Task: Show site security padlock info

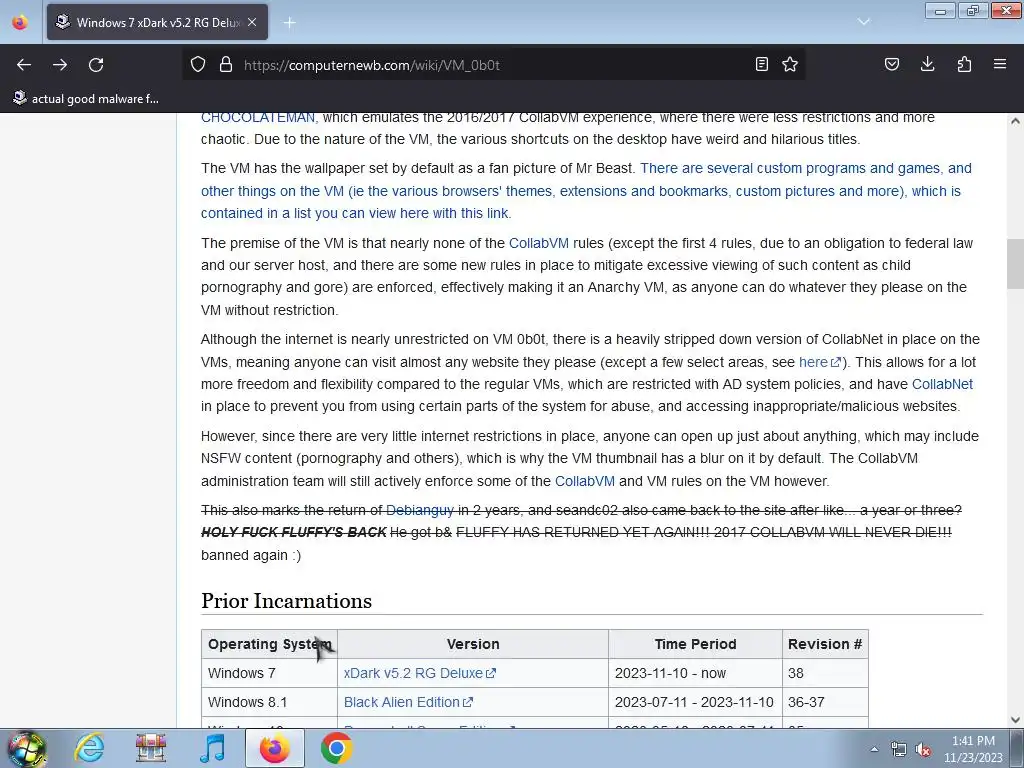Action: coord(226,64)
